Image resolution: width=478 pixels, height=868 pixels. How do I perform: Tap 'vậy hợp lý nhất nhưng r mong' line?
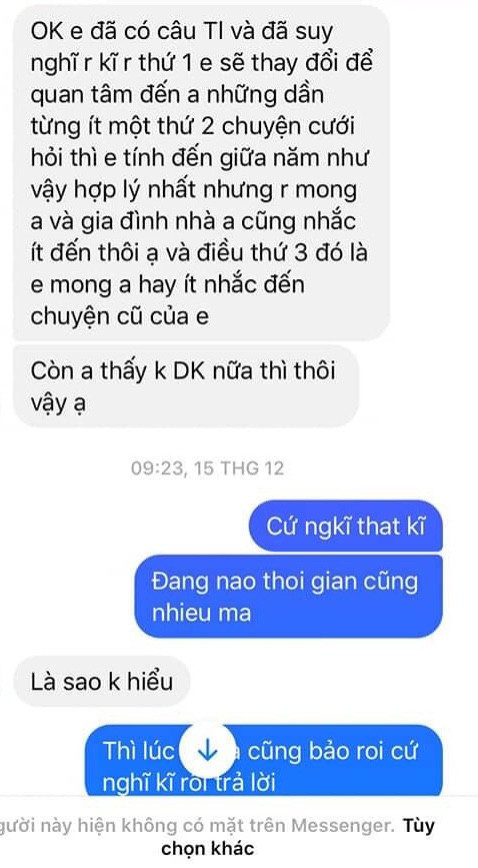(x=194, y=190)
